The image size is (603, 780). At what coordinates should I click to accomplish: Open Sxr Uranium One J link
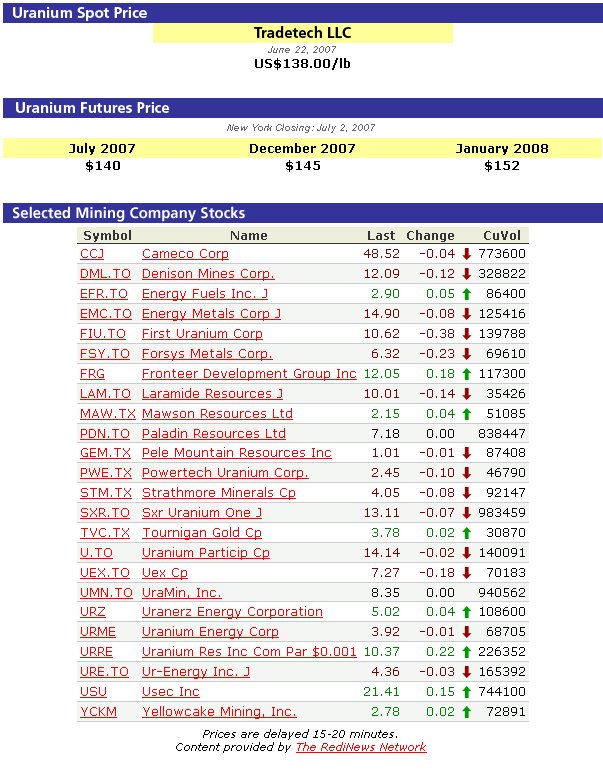(202, 512)
